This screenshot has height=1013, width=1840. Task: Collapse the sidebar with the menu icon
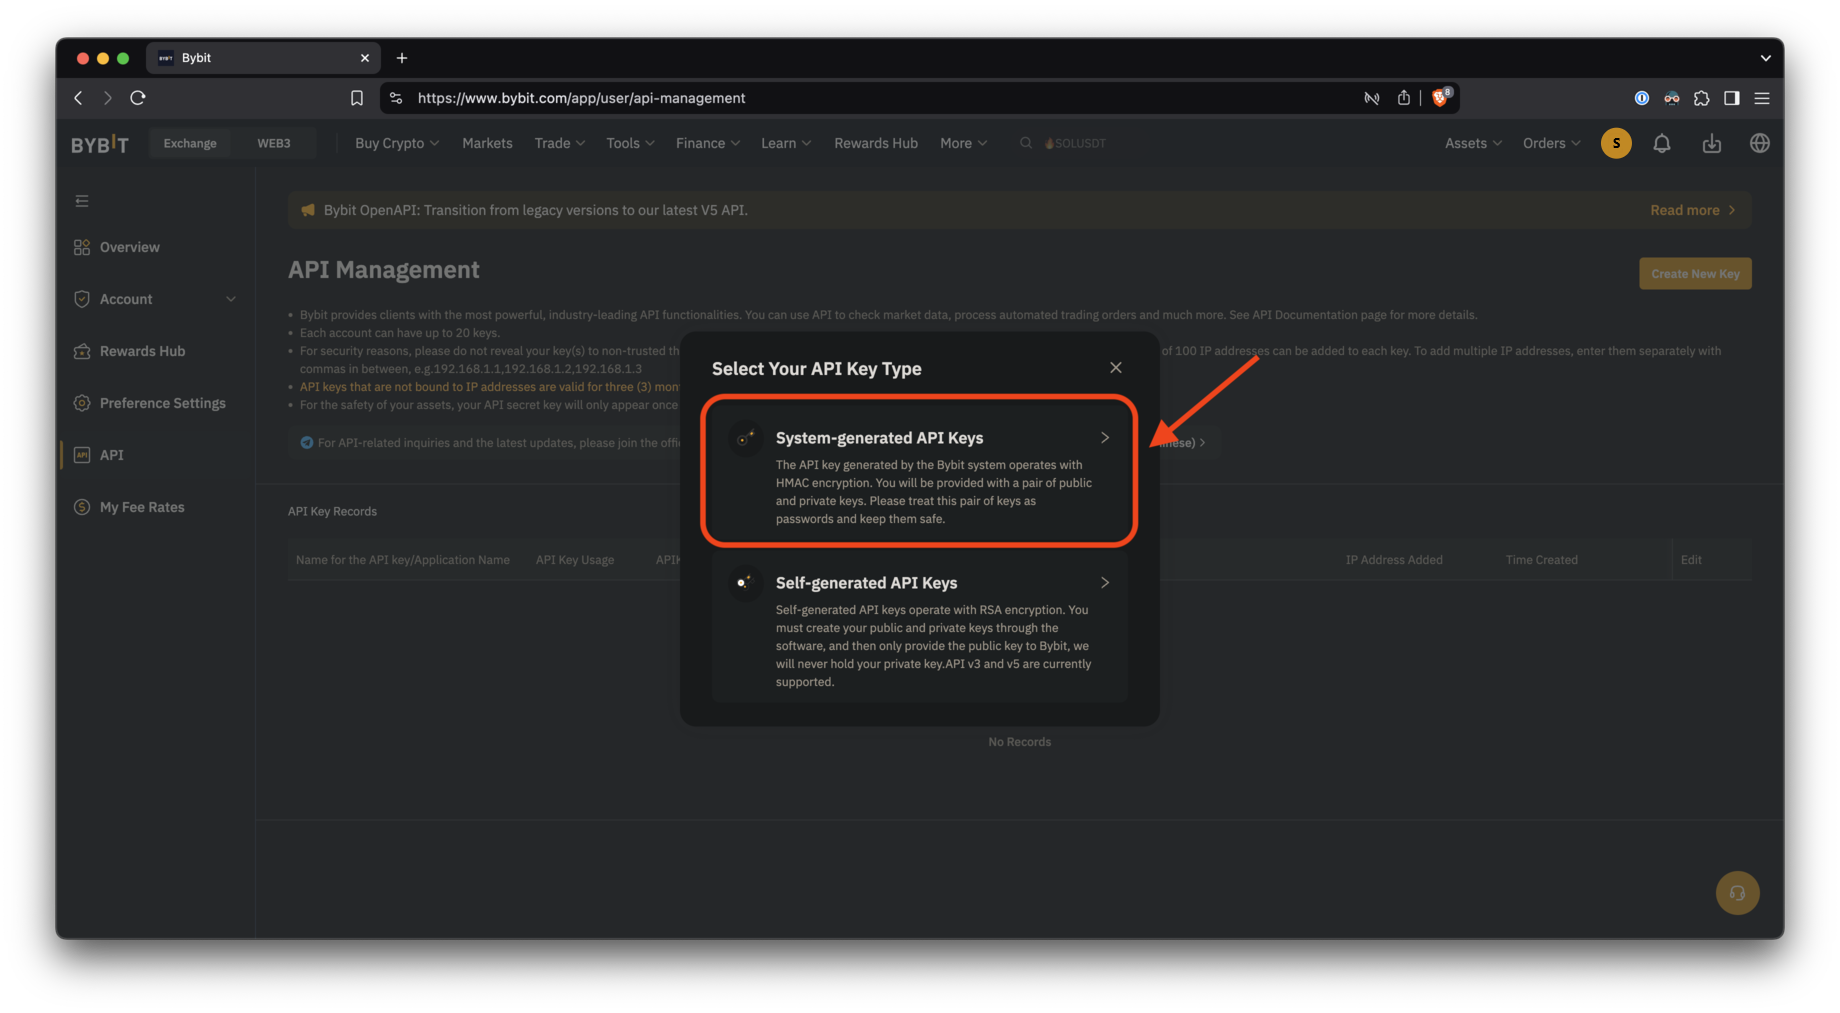pyautogui.click(x=82, y=201)
